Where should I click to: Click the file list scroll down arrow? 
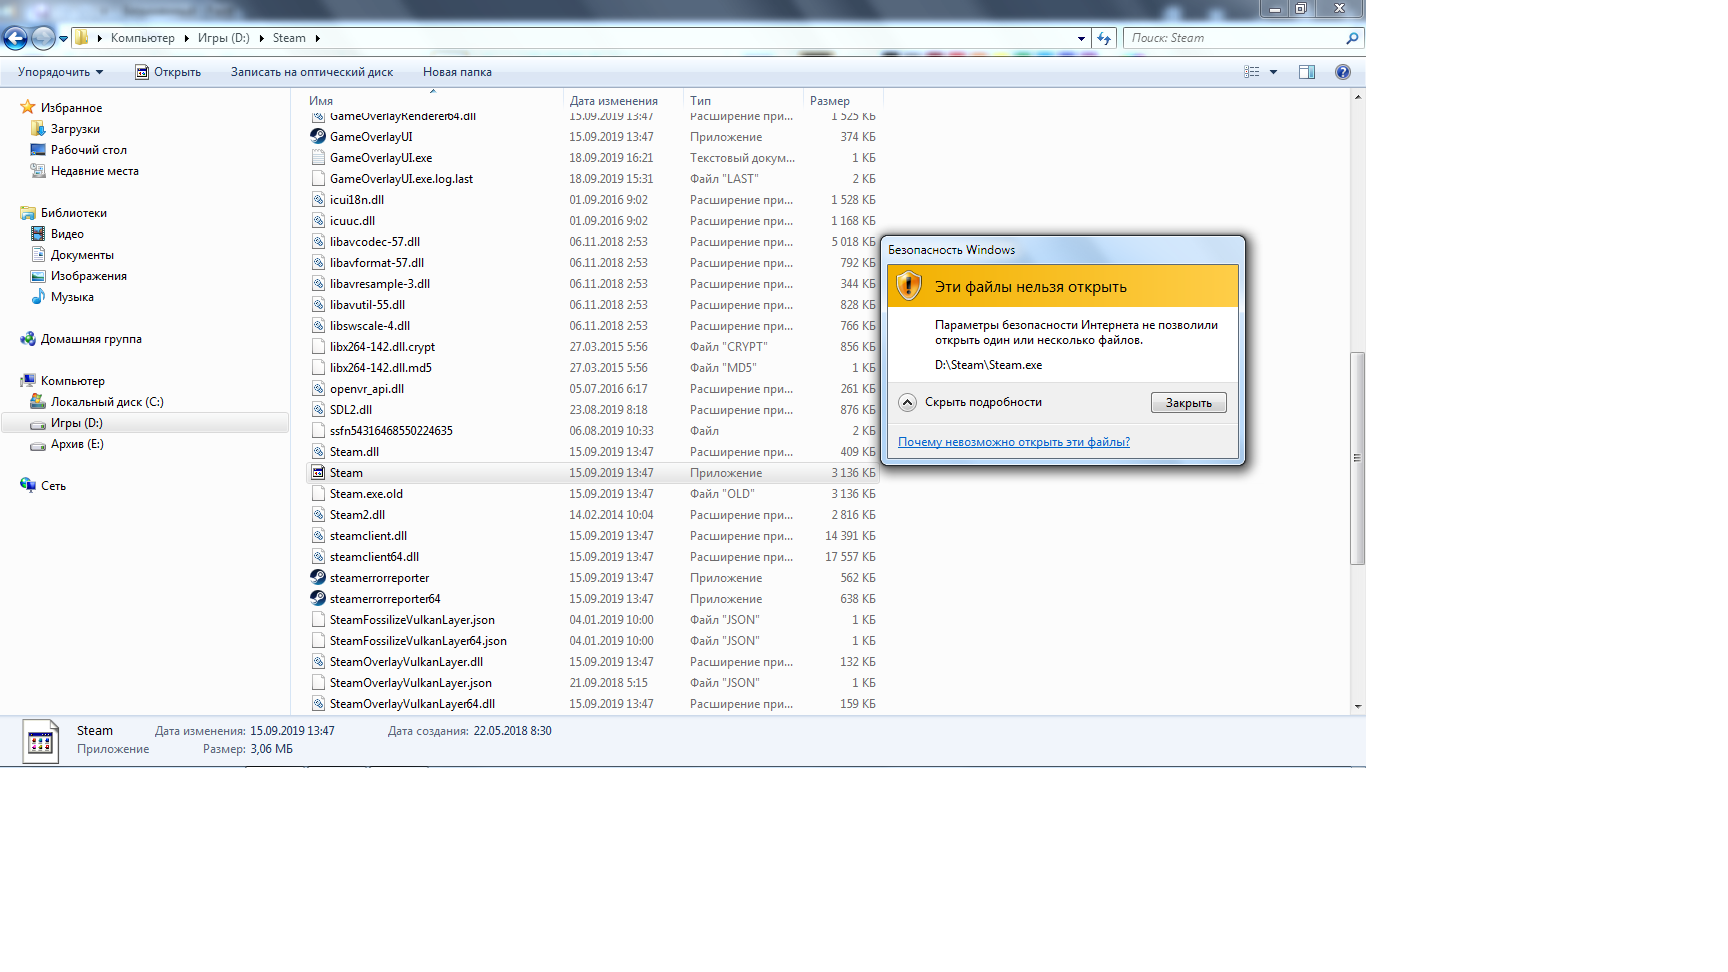click(1357, 706)
